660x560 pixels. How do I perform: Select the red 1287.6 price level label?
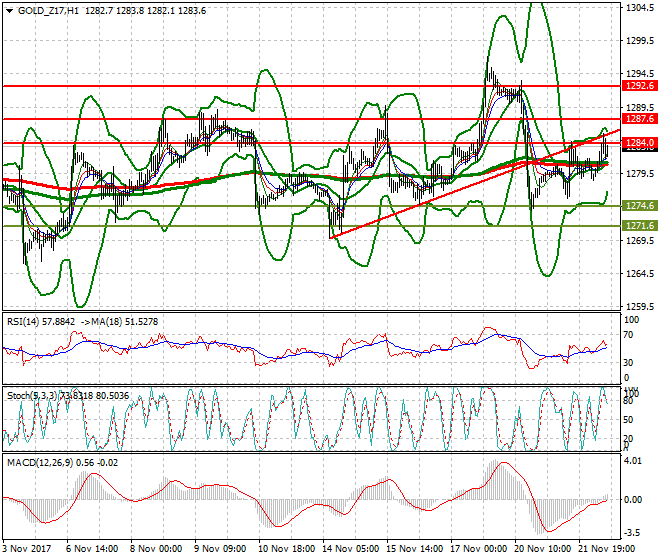click(639, 119)
